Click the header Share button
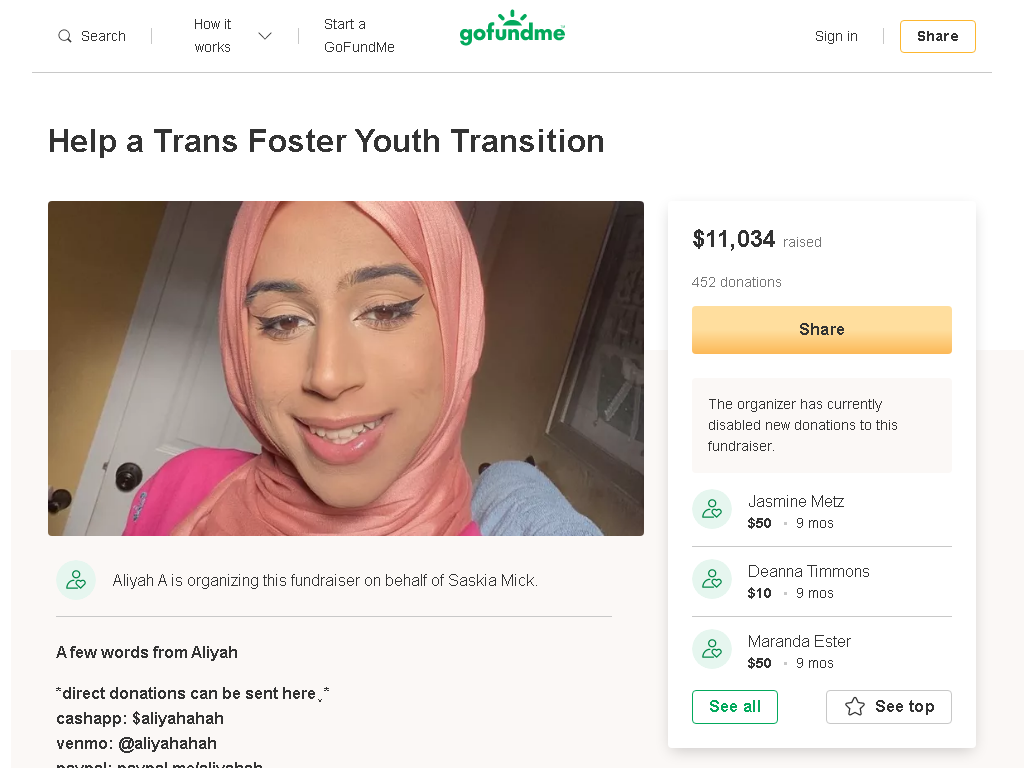Screen dimensions: 1024x768 (x=938, y=37)
